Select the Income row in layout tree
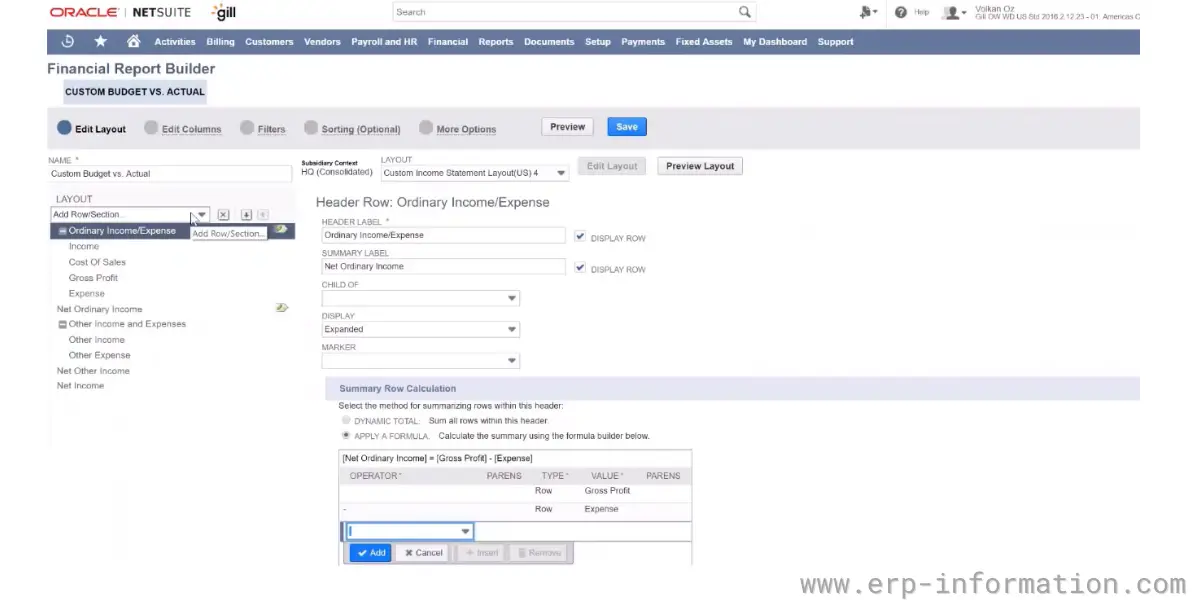Image resolution: width=1200 pixels, height=600 pixels. (x=84, y=246)
